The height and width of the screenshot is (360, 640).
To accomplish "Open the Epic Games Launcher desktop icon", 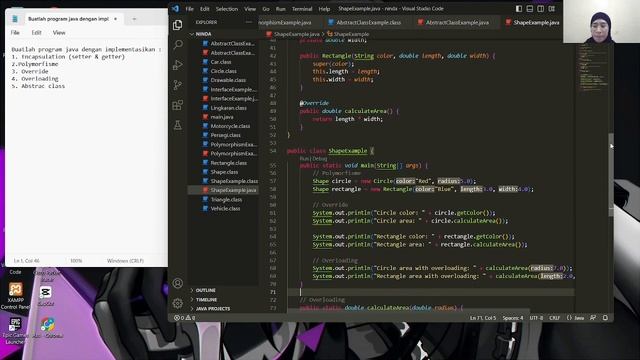I will [15, 331].
